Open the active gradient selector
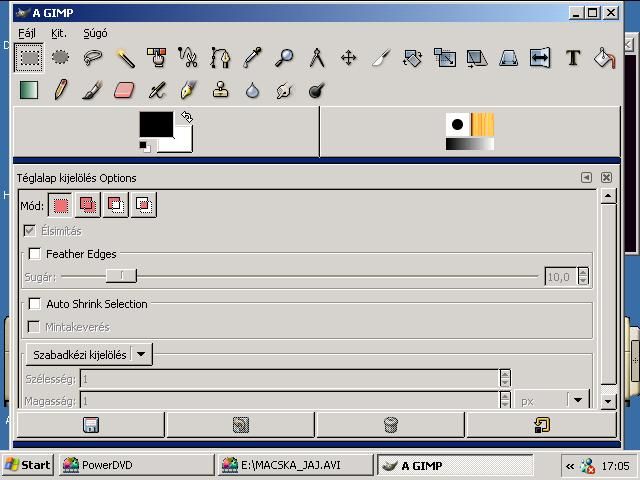Screen dimensions: 640x480 coord(470,144)
